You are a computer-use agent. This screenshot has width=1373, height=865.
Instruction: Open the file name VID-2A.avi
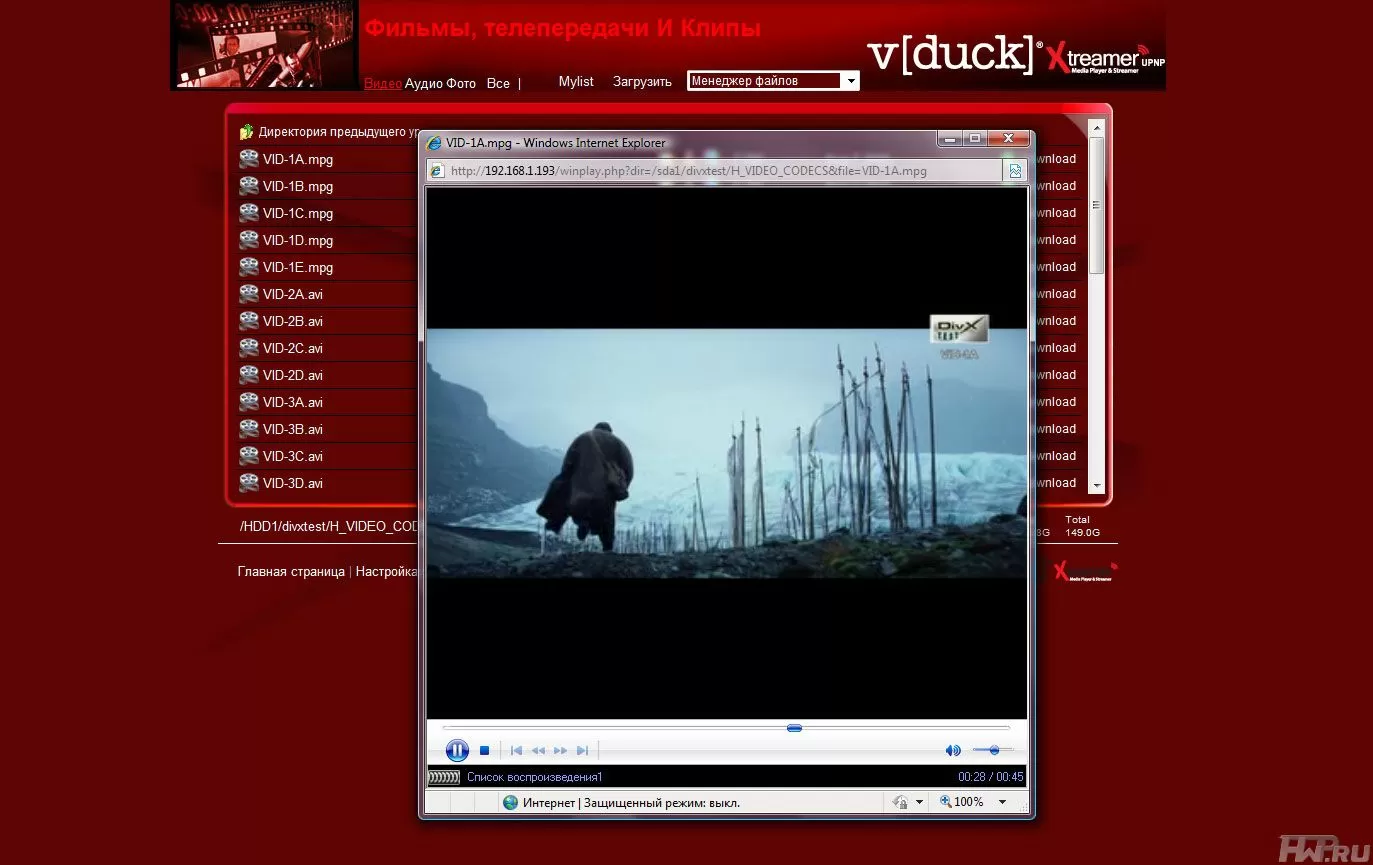(293, 295)
